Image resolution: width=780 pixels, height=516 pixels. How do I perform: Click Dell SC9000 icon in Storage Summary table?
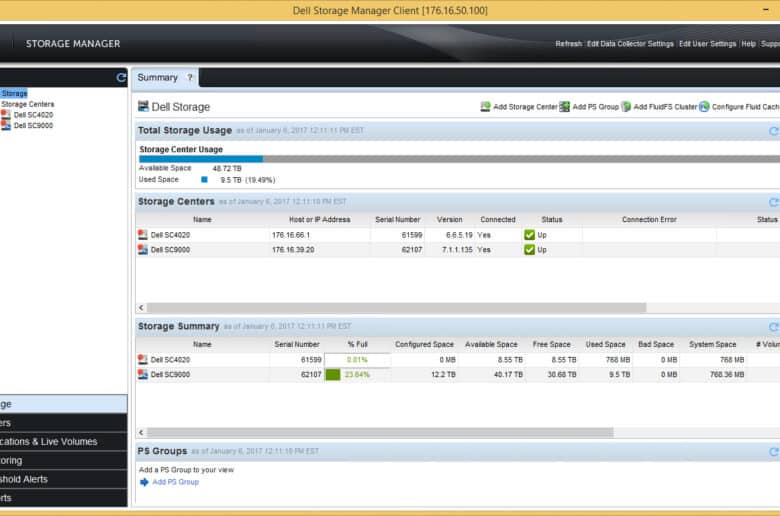click(x=143, y=374)
